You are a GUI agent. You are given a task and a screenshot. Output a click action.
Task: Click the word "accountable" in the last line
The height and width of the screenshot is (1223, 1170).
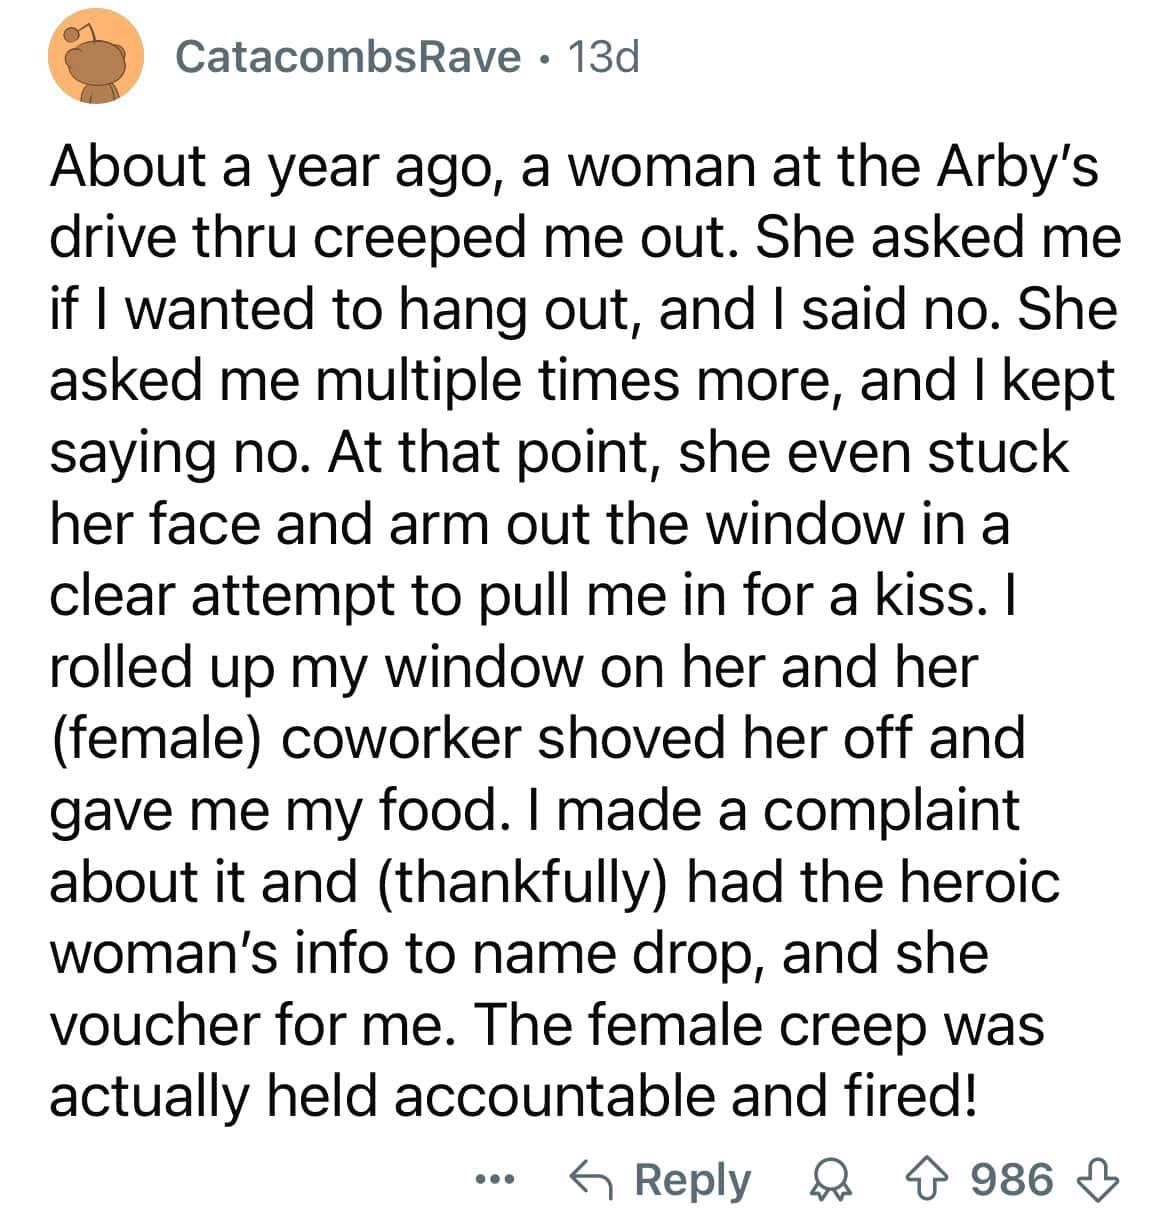point(553,1097)
